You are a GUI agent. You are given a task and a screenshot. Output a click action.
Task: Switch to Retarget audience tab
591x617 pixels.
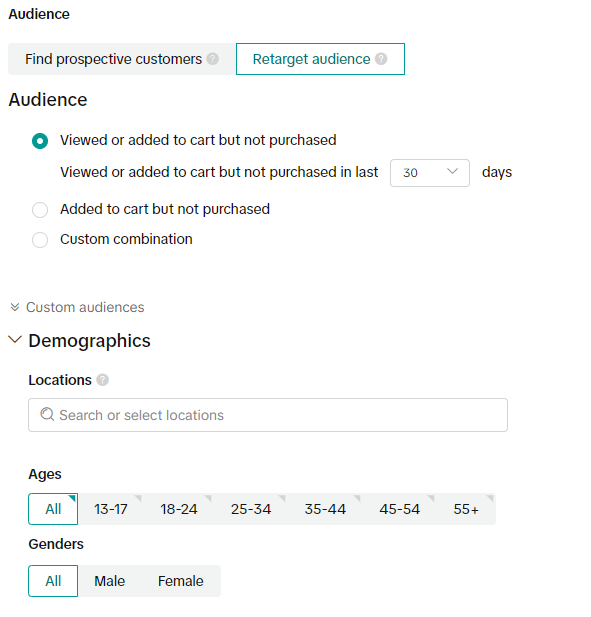click(x=320, y=59)
